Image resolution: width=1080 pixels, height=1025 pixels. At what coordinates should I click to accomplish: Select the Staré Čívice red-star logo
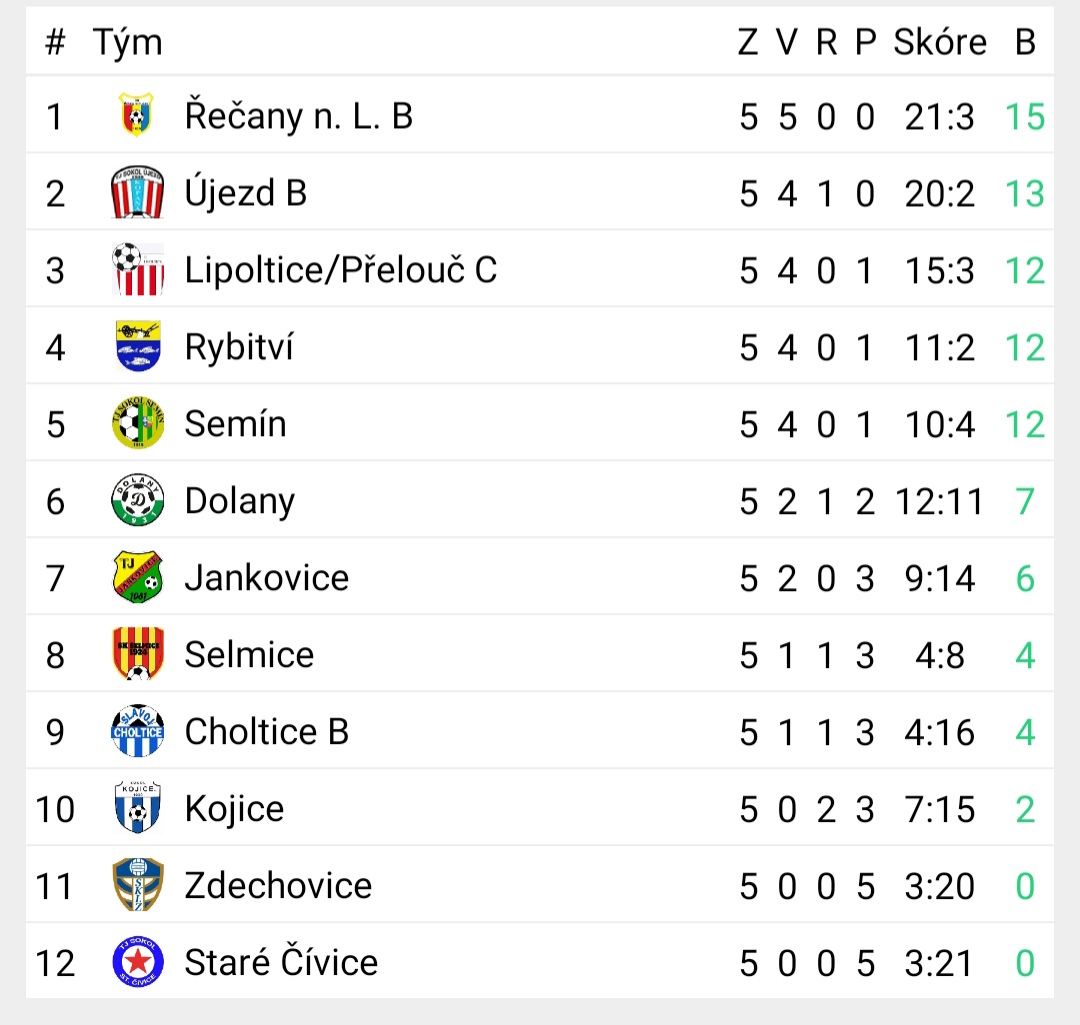point(138,962)
